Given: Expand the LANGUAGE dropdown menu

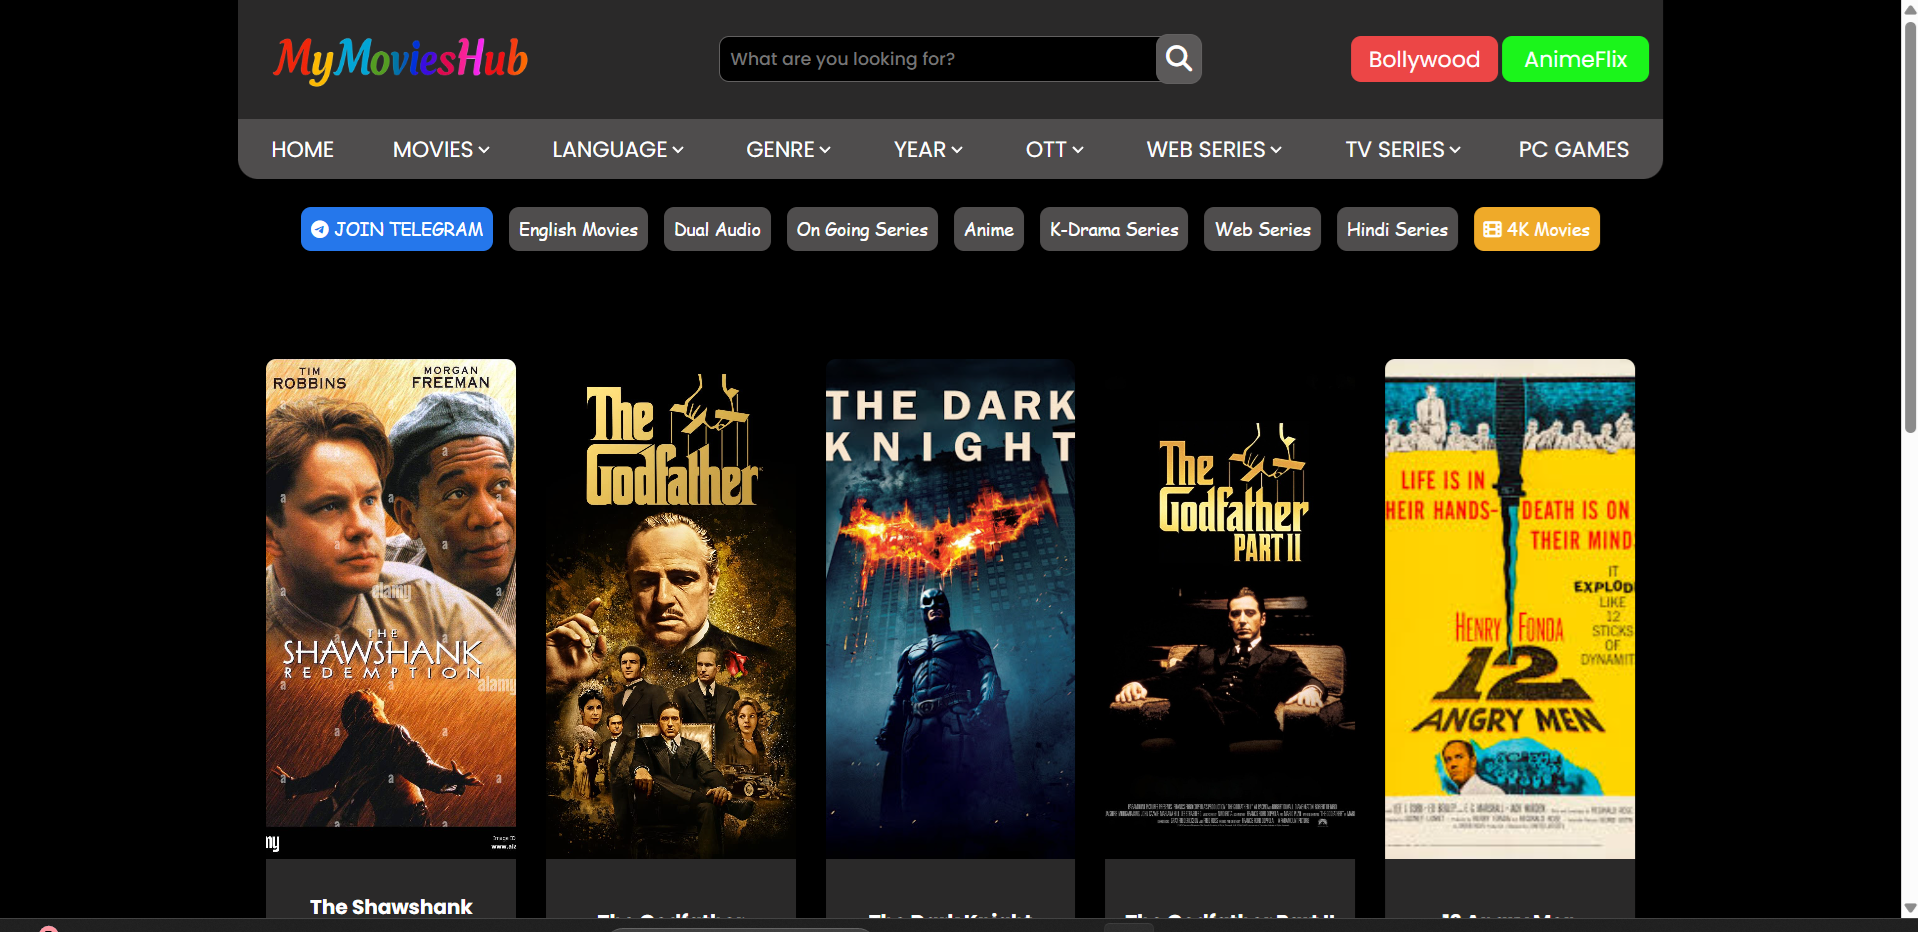Looking at the screenshot, I should (618, 149).
